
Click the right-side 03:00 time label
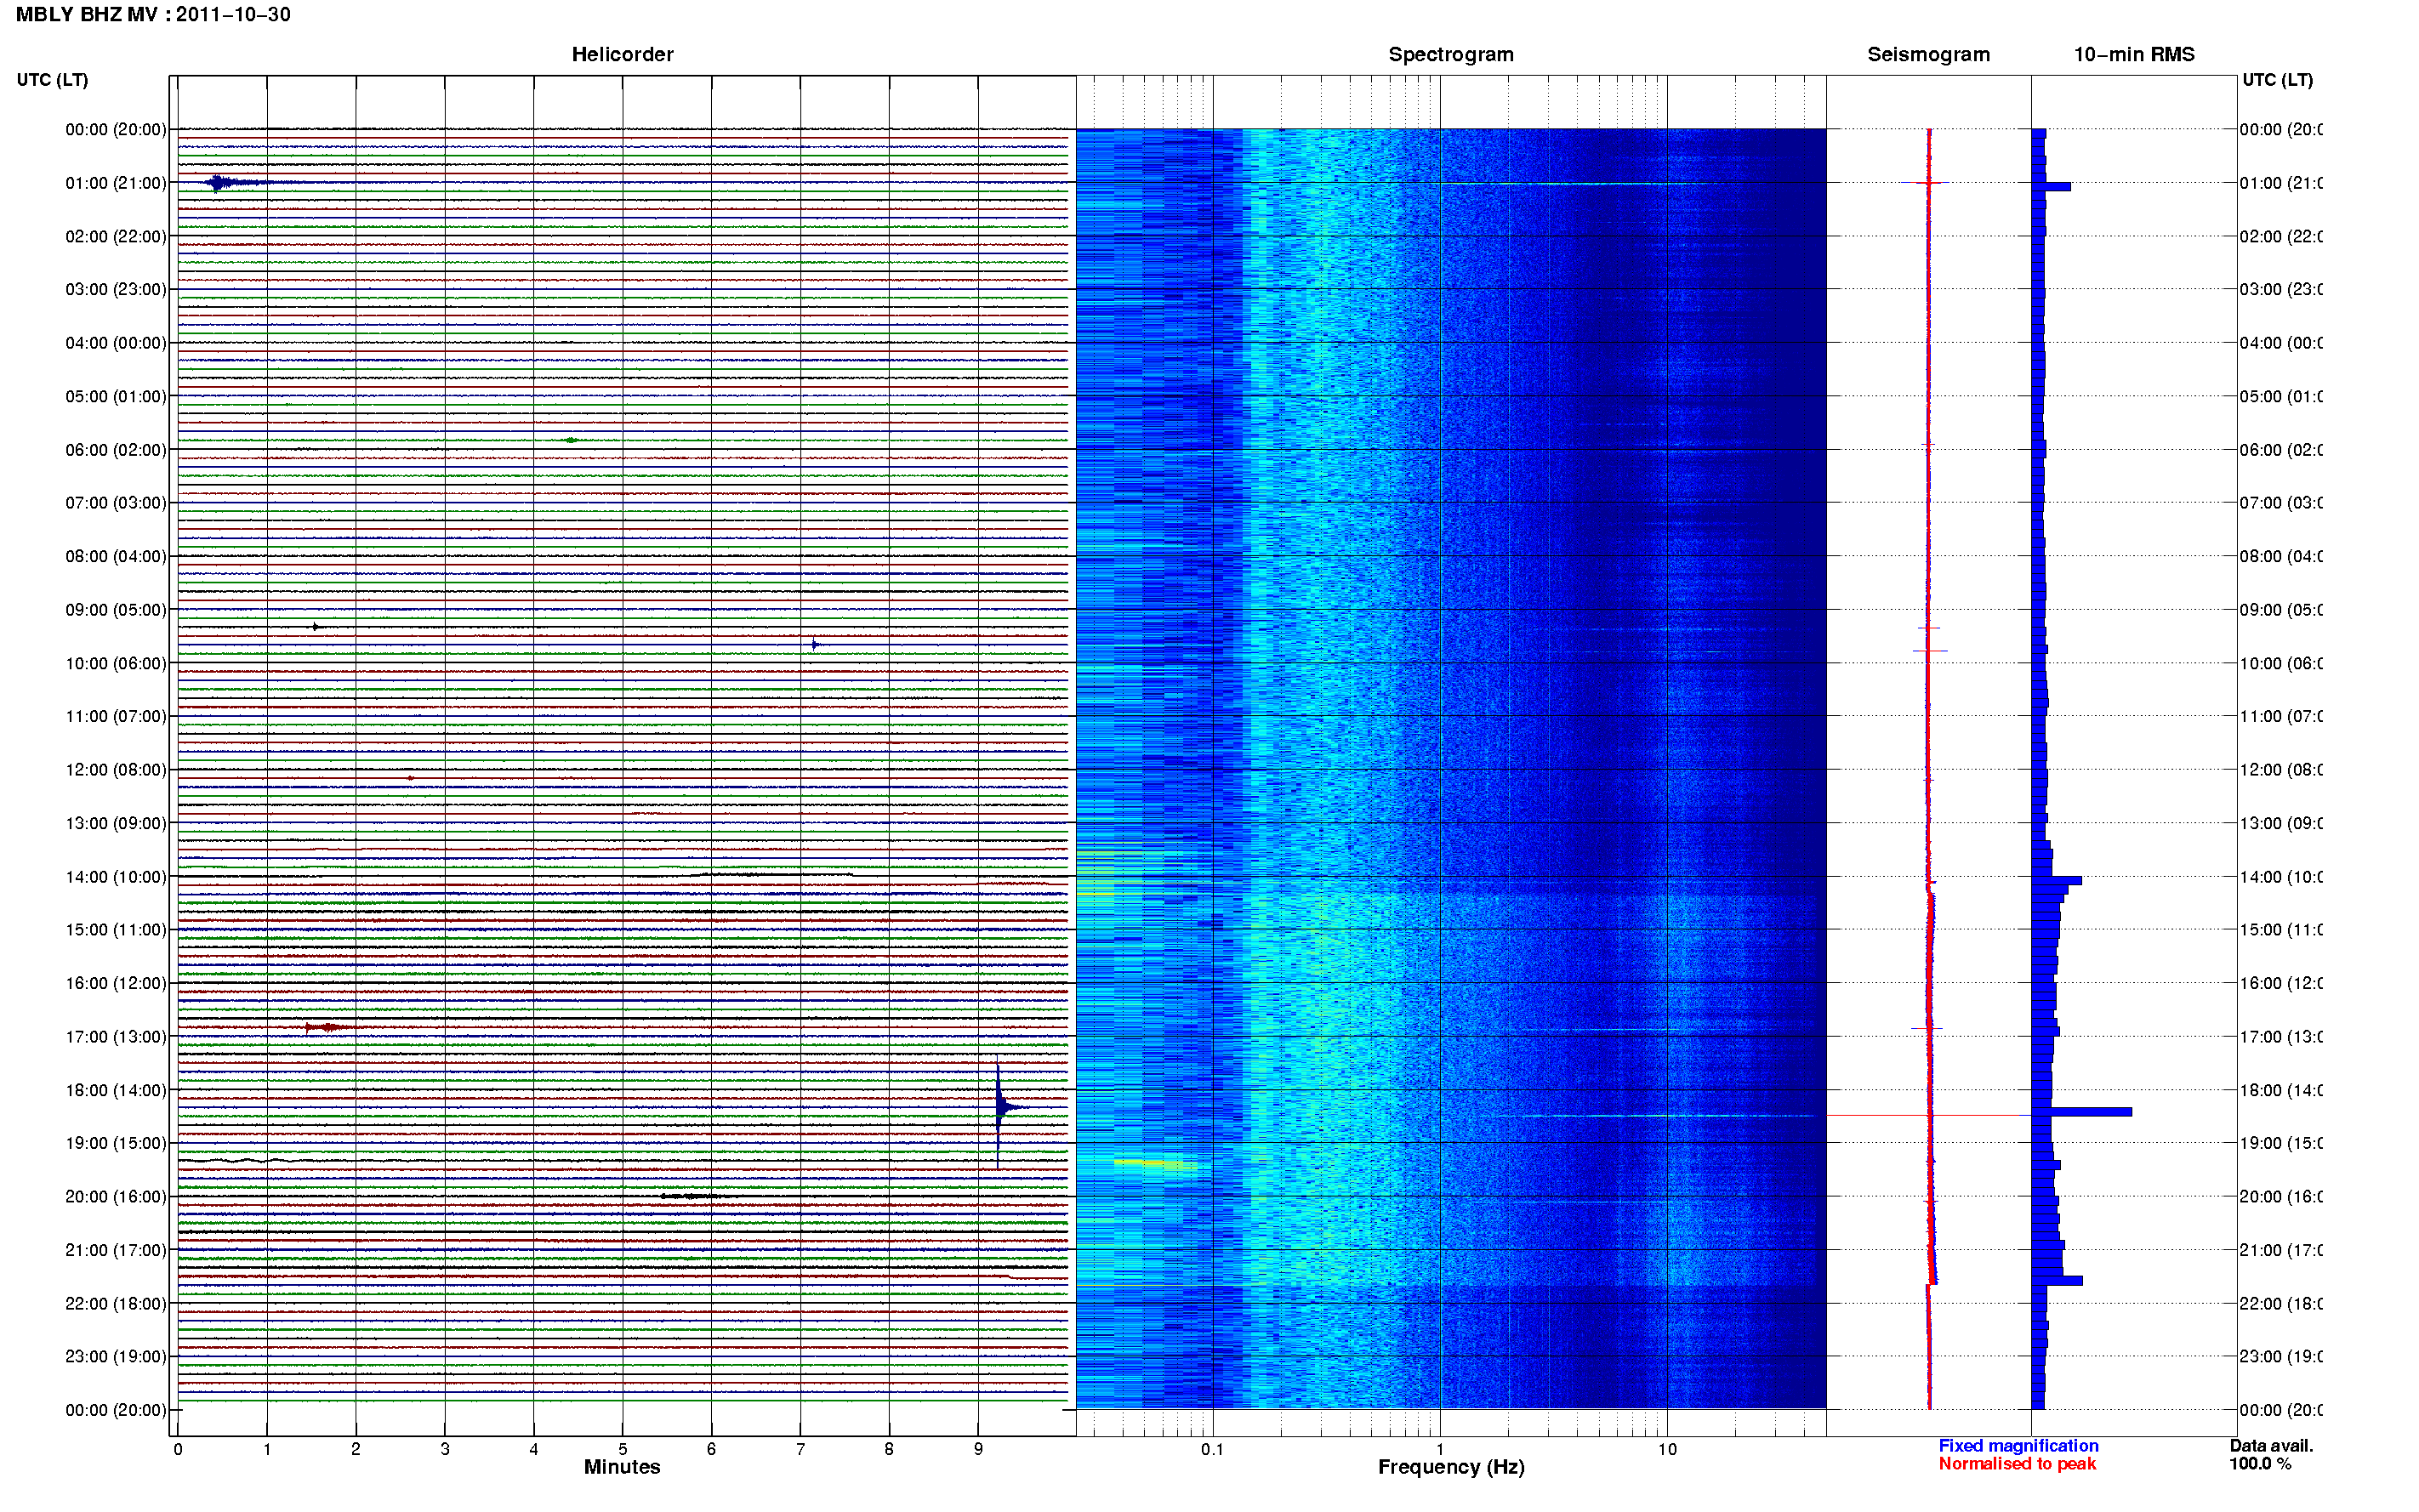[x=2281, y=290]
